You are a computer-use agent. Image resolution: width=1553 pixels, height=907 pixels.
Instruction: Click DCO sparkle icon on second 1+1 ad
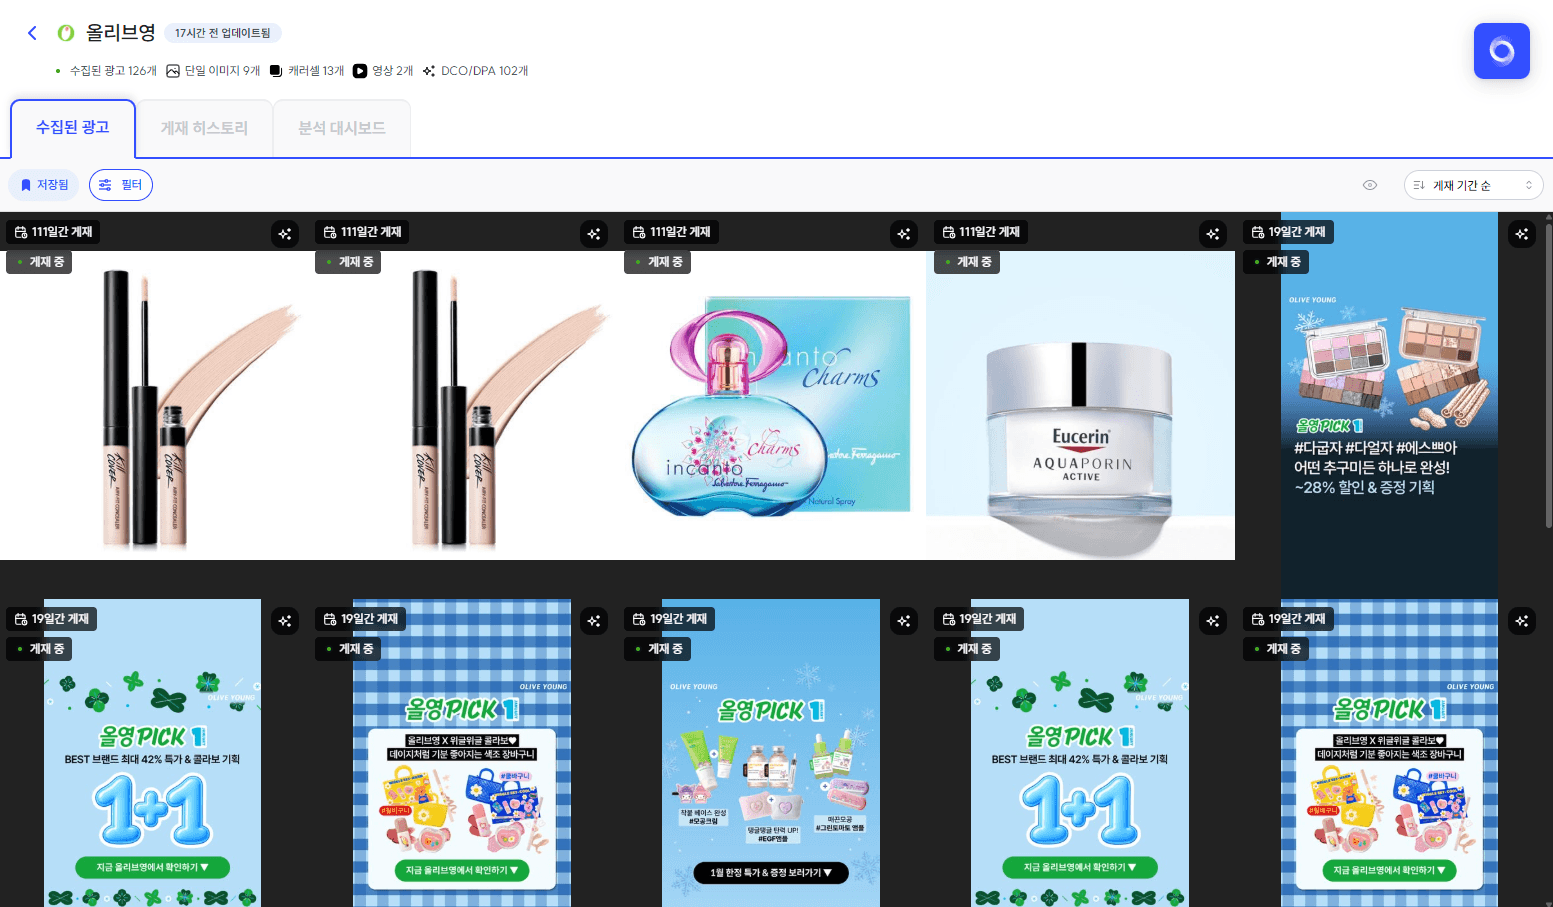[x=1213, y=621]
